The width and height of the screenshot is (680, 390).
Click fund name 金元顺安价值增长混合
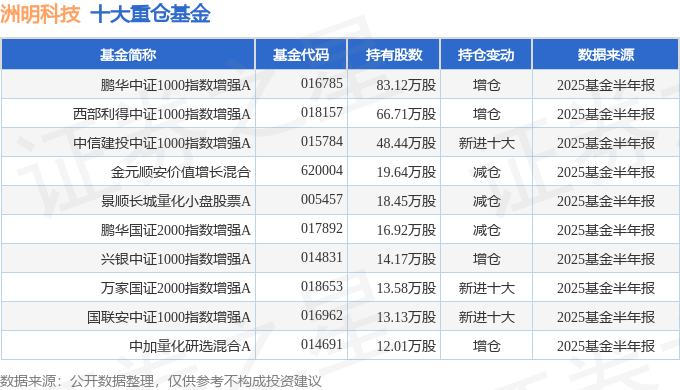[181, 172]
